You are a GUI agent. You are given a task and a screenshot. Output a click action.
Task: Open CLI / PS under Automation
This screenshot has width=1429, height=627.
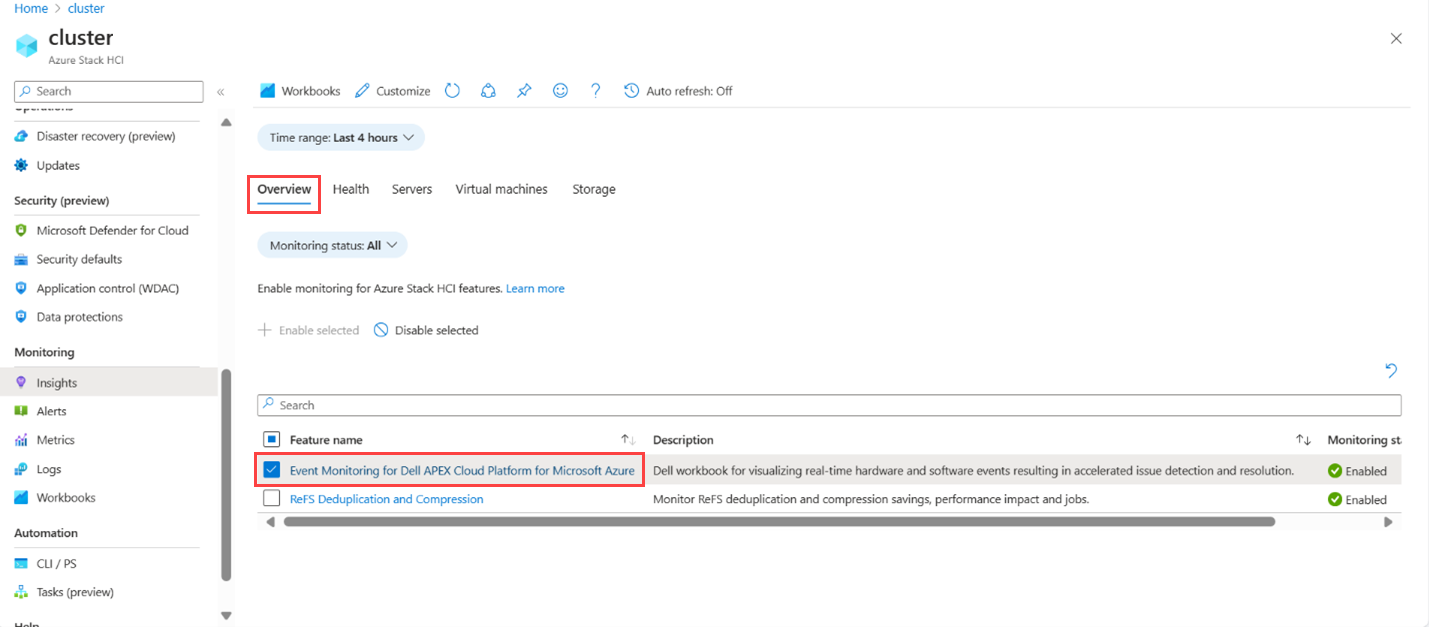click(x=58, y=563)
